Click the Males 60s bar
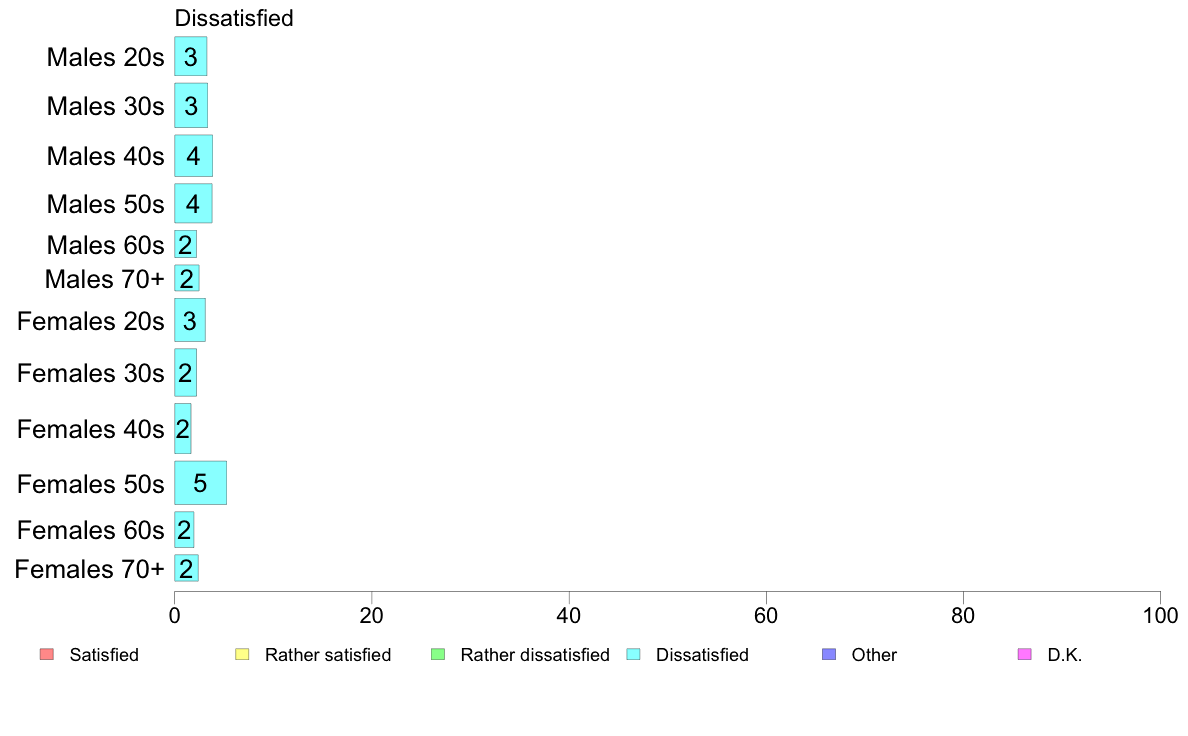 click(186, 244)
